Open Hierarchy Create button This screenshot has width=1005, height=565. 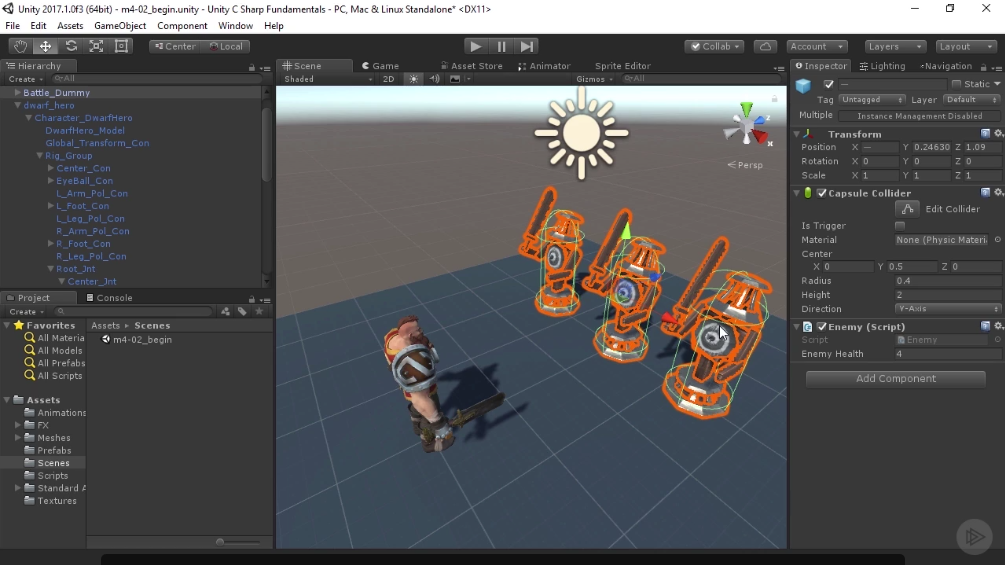pos(26,79)
